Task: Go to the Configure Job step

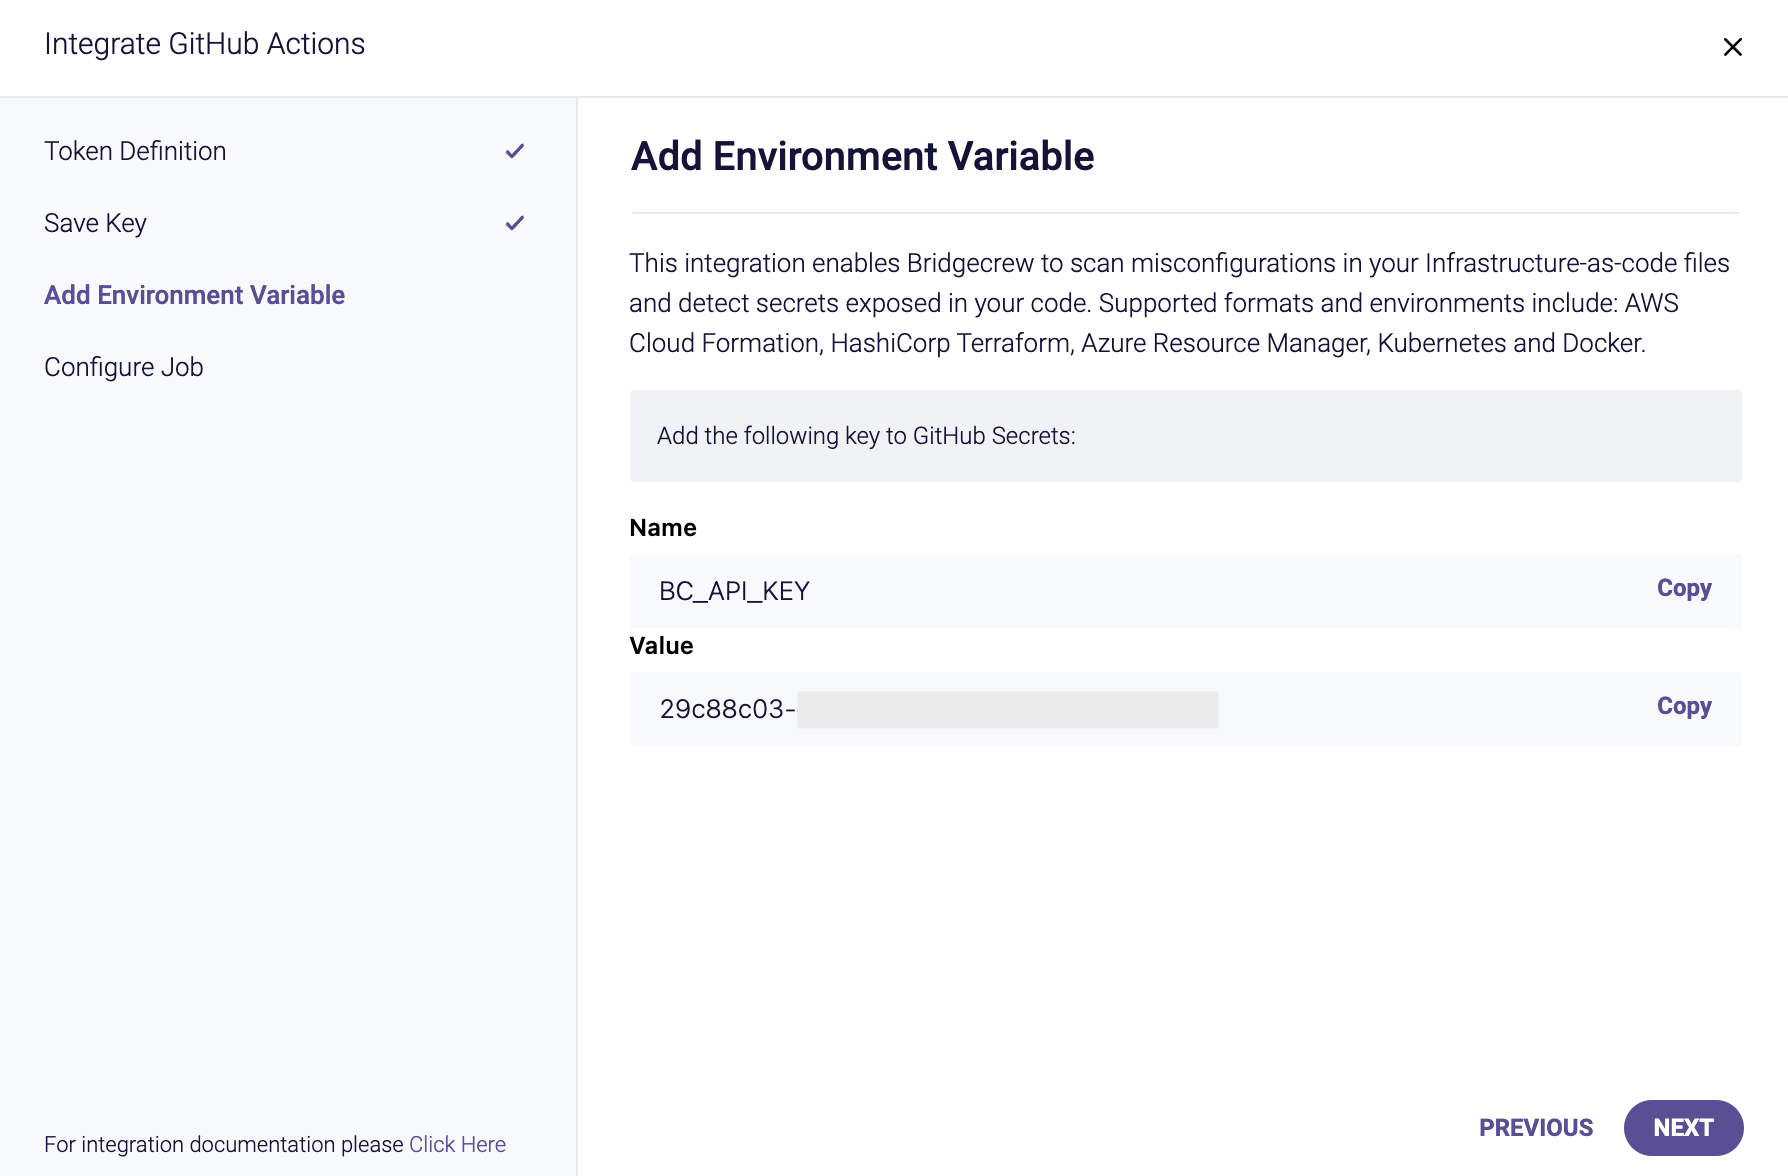Action: 123,367
